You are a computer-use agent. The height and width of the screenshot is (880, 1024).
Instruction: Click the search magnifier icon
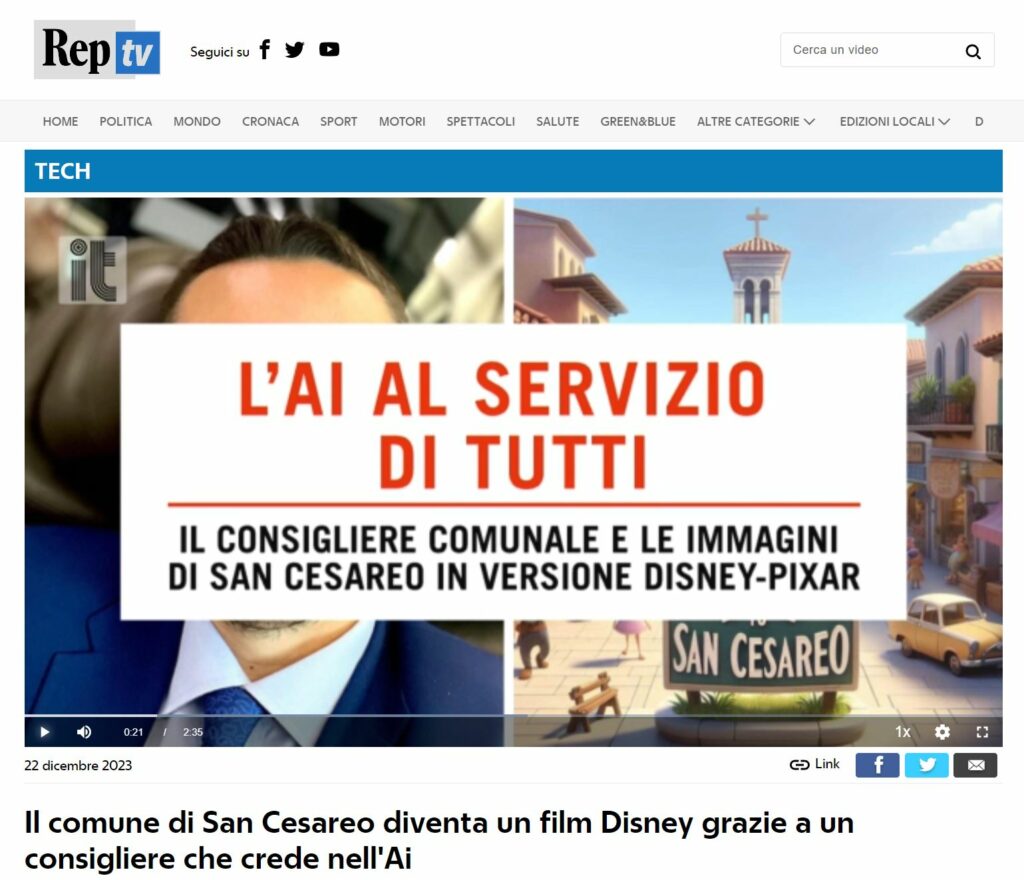pos(973,51)
